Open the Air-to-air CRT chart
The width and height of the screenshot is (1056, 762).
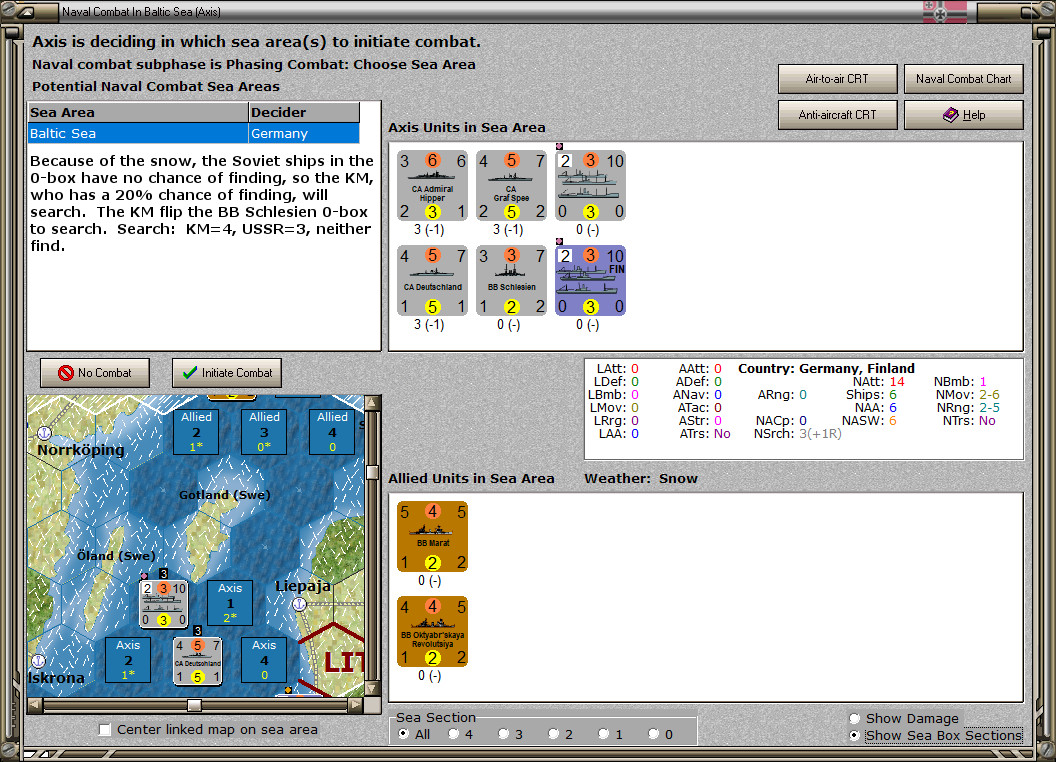click(837, 79)
